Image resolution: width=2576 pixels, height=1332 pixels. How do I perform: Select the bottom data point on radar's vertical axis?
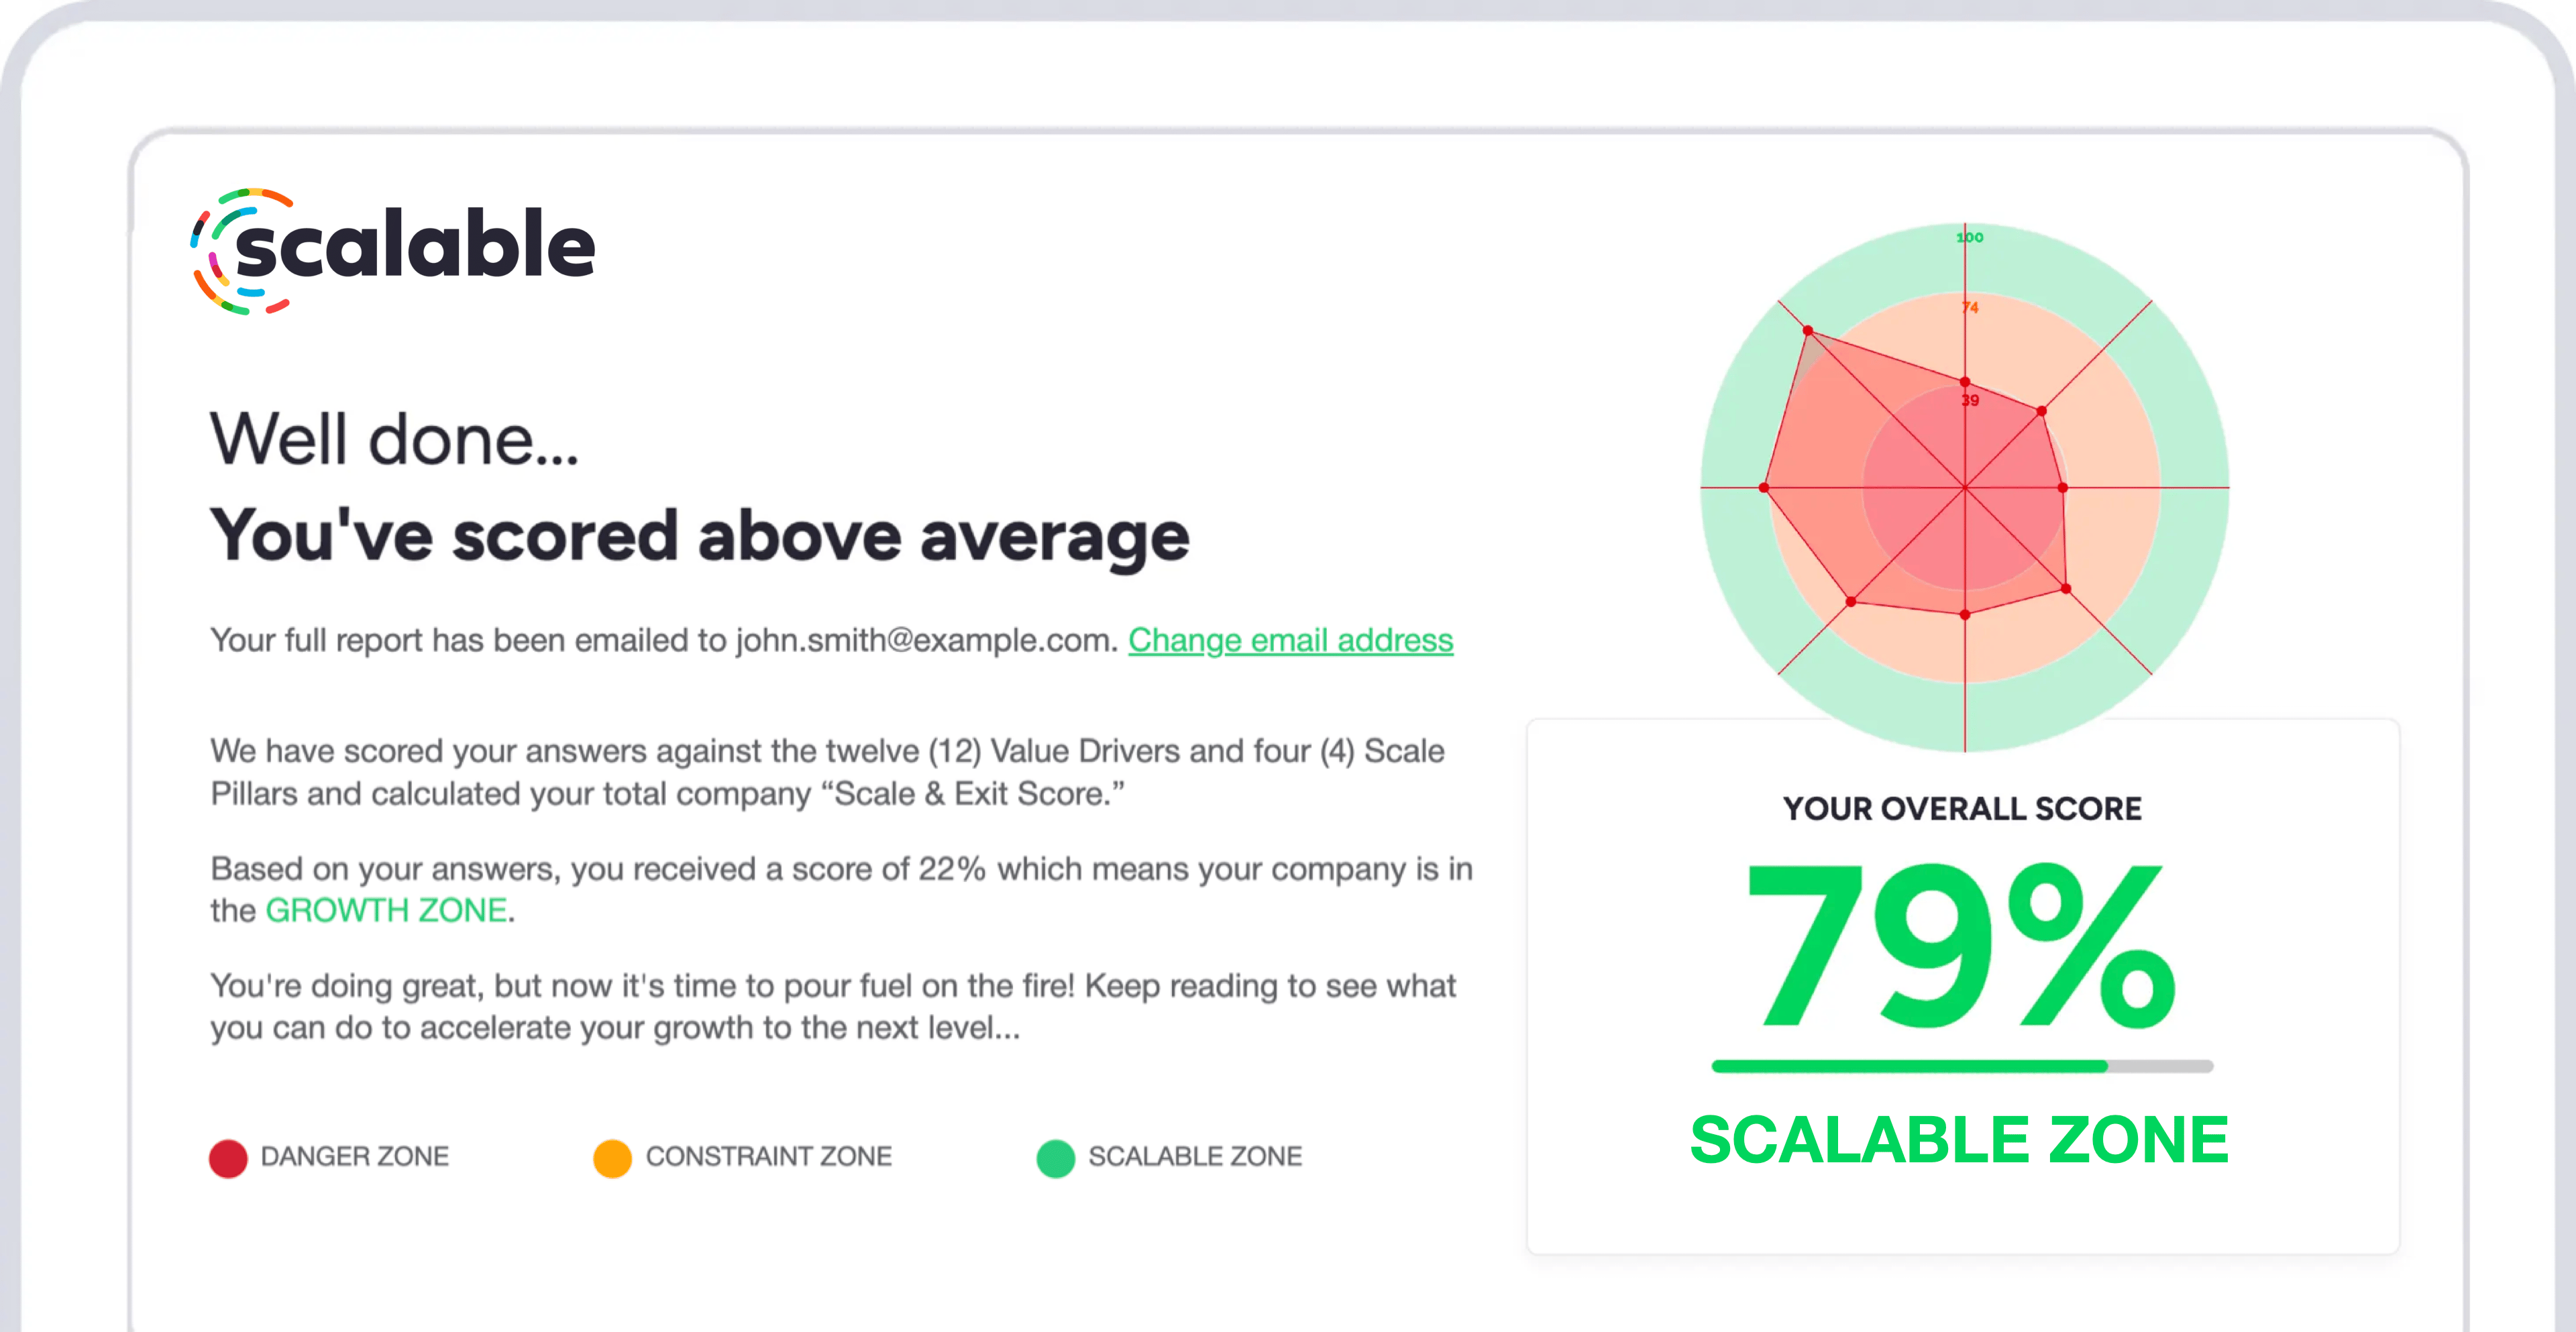pos(1965,615)
